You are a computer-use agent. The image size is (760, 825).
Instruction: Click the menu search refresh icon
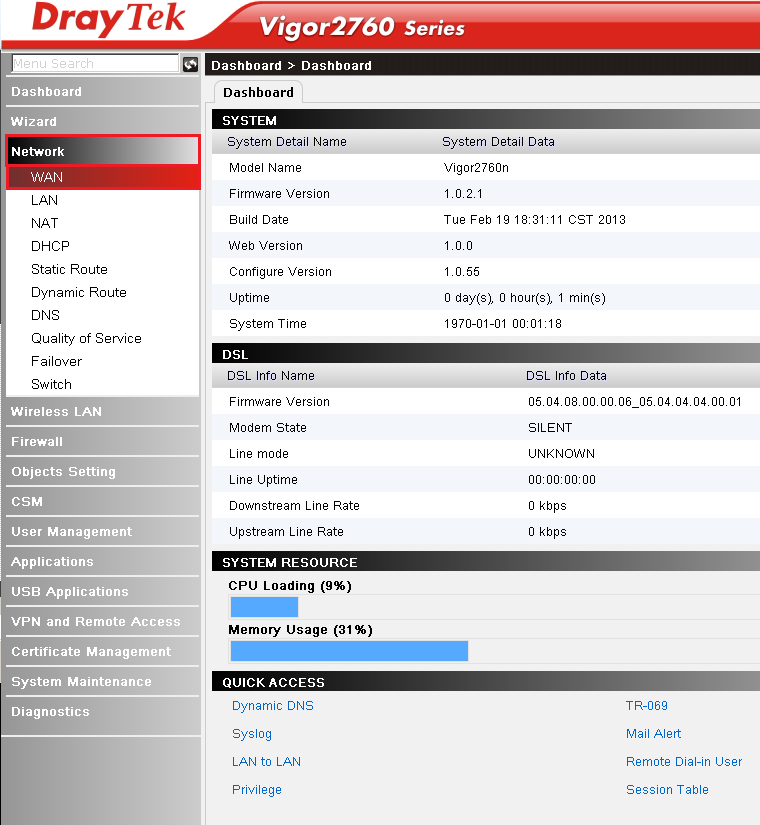[x=190, y=64]
